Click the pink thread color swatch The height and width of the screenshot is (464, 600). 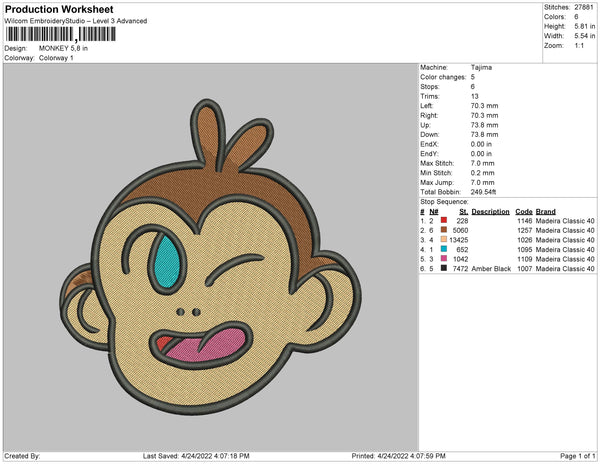point(444,259)
